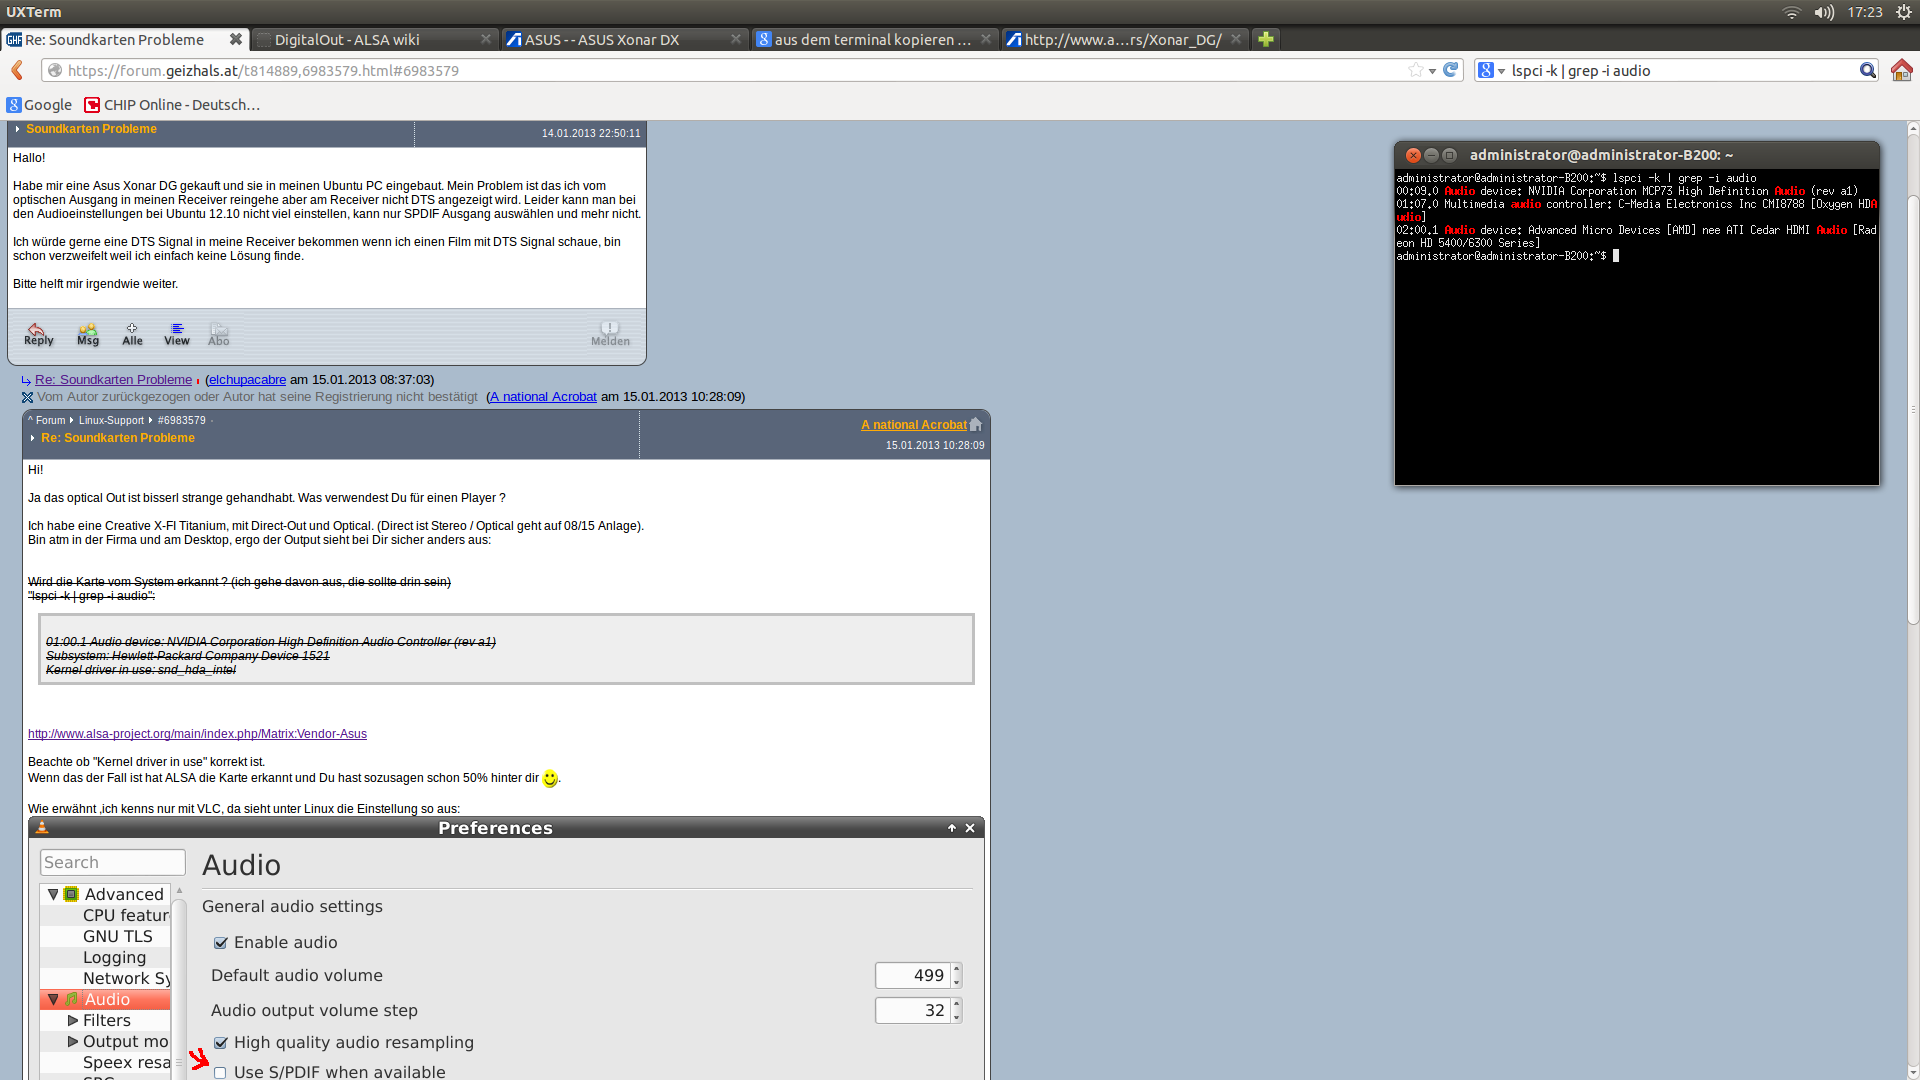
Task: Reload the page with the refresh icon
Action: pyautogui.click(x=1450, y=70)
